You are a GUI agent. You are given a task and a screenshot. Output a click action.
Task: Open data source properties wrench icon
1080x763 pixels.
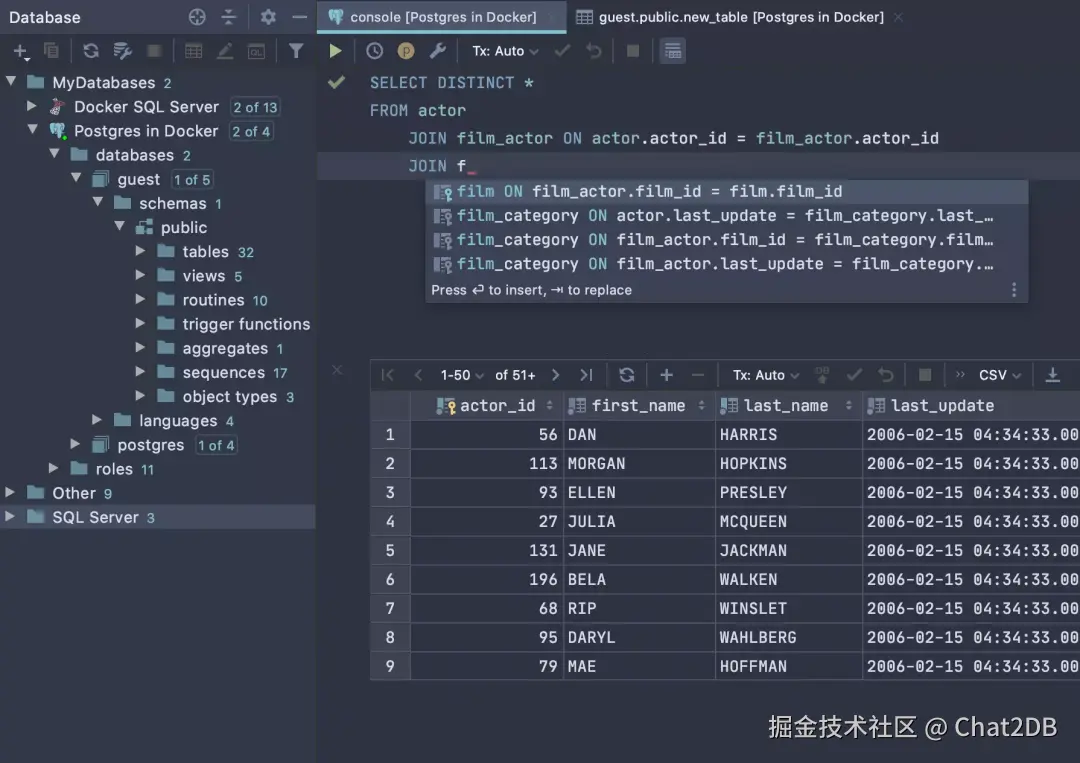tap(123, 50)
